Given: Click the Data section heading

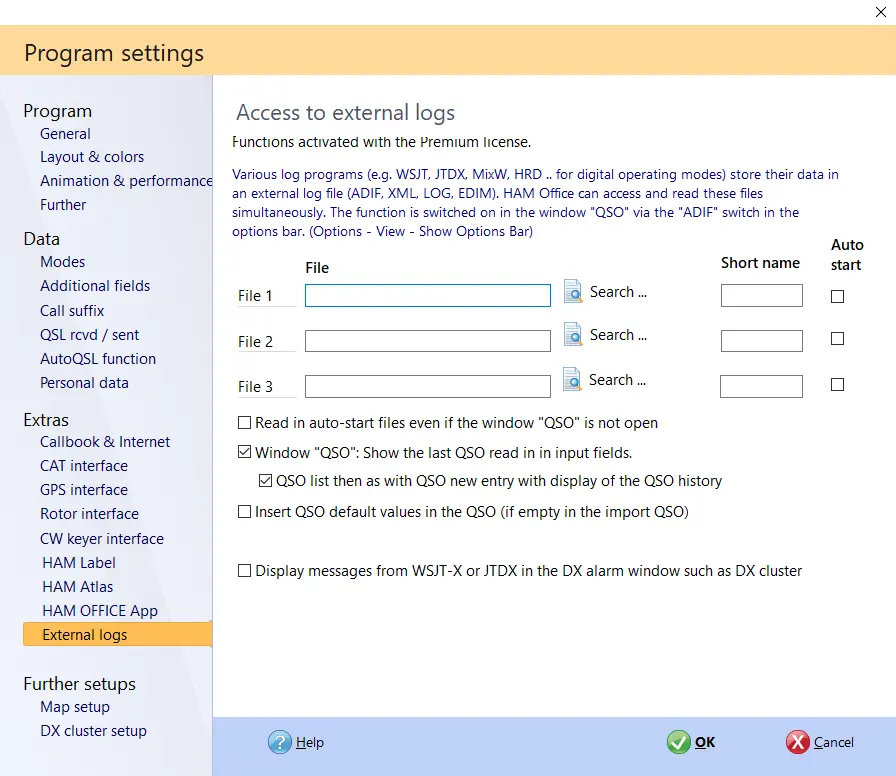Looking at the screenshot, I should tap(41, 239).
